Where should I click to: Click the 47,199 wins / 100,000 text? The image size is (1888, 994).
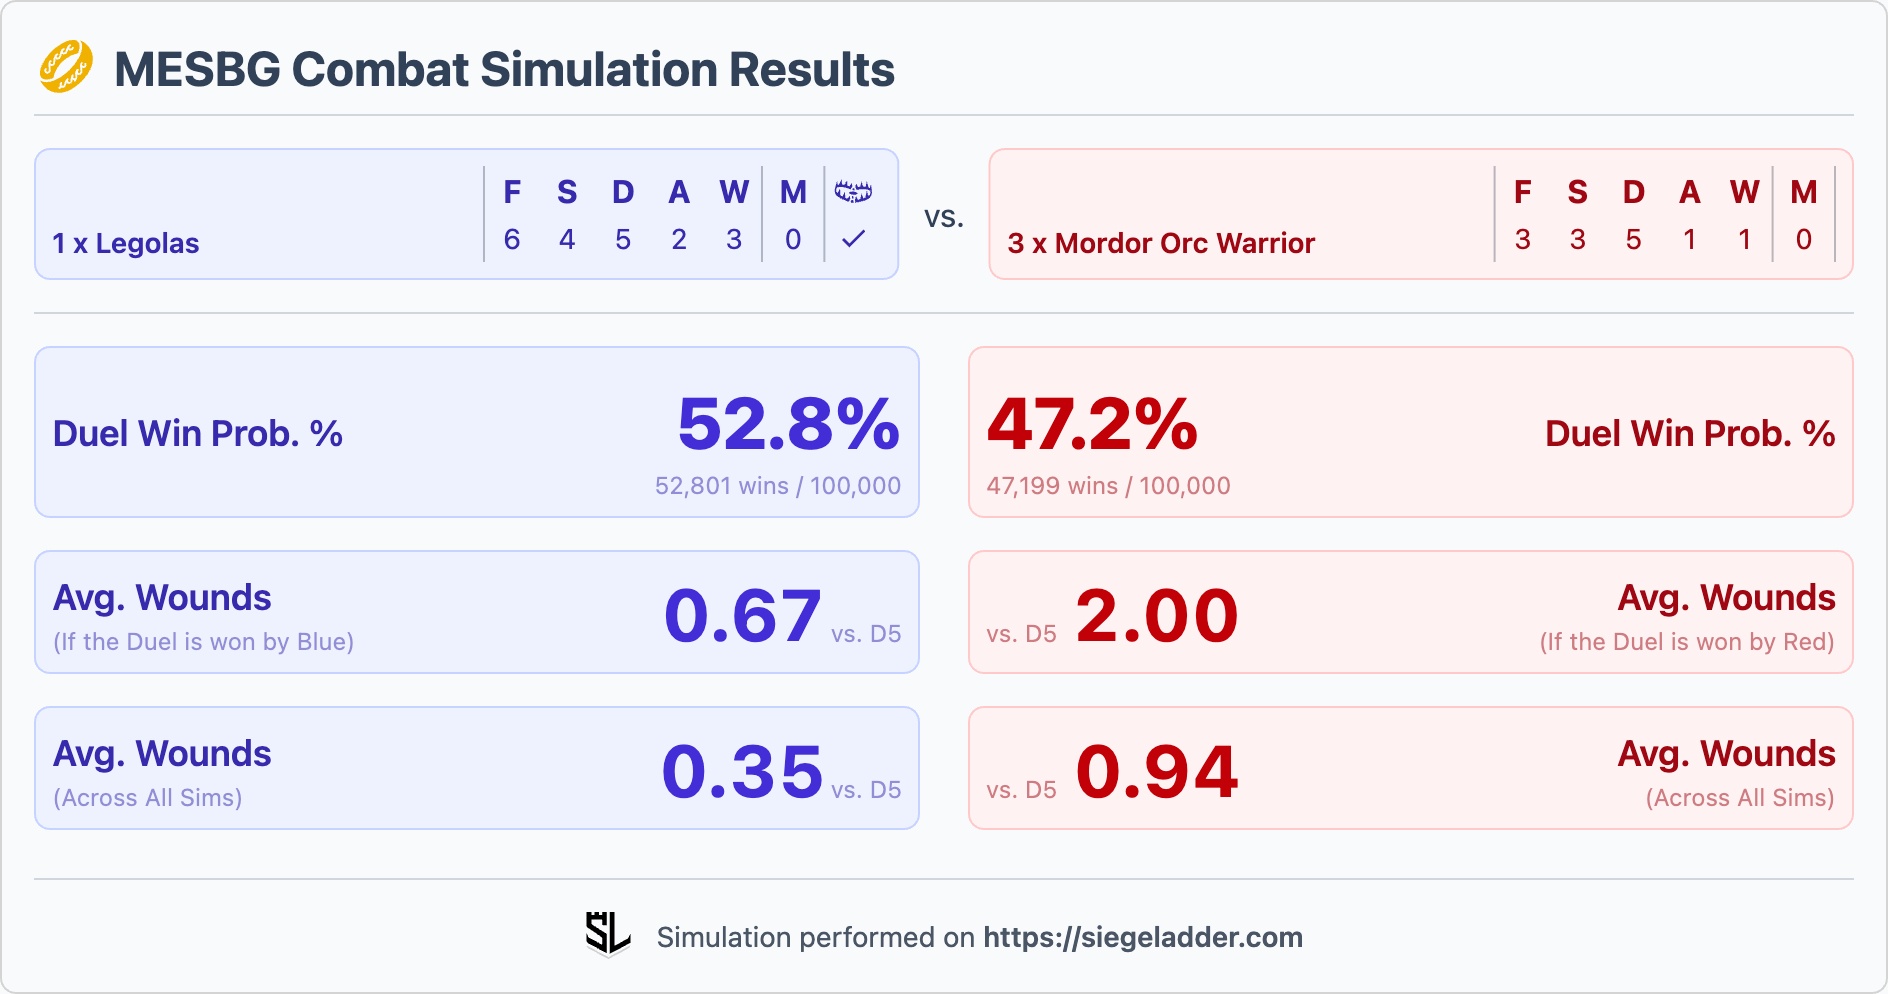[x=1109, y=486]
